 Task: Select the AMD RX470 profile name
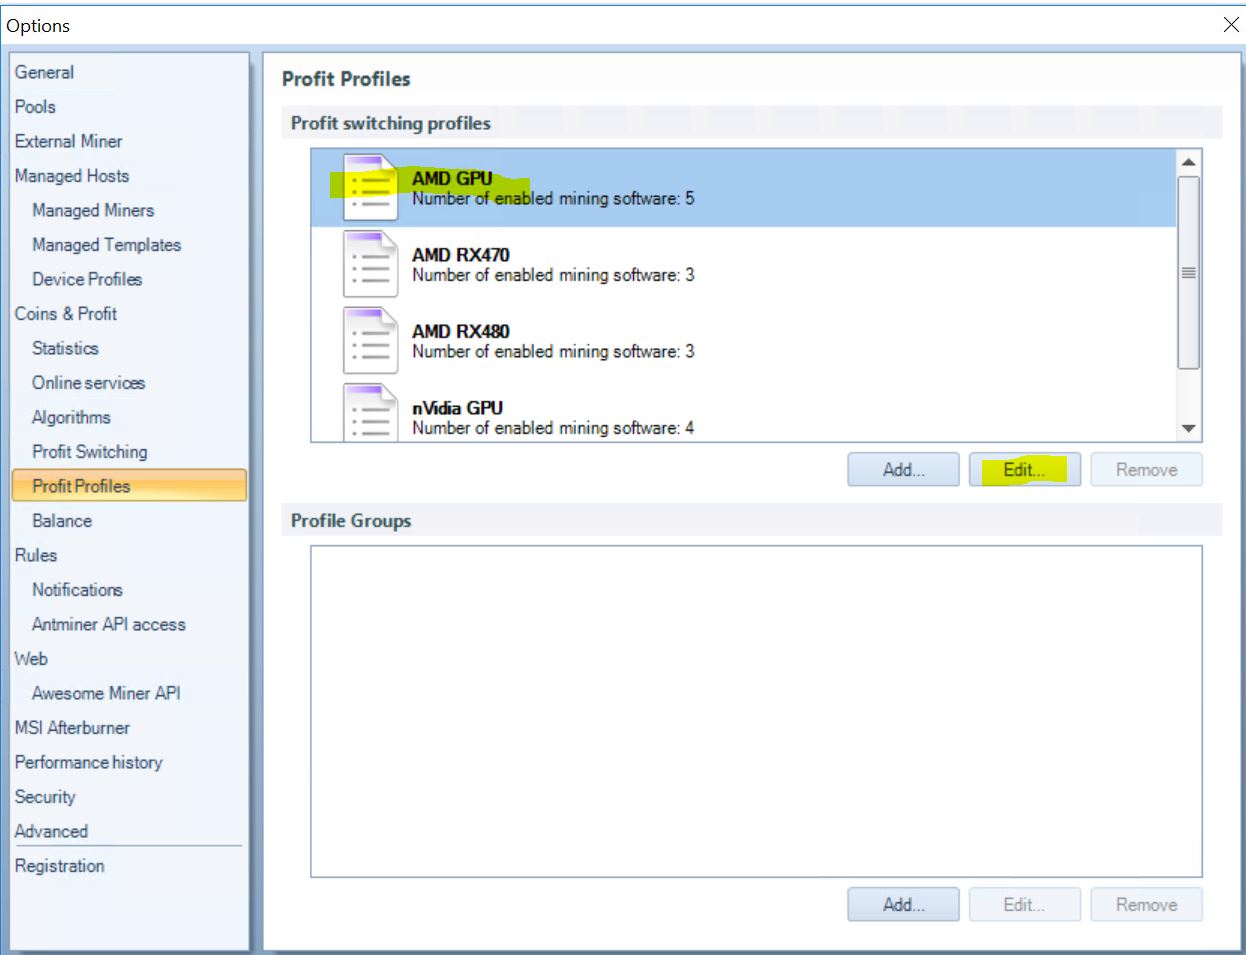(x=460, y=255)
